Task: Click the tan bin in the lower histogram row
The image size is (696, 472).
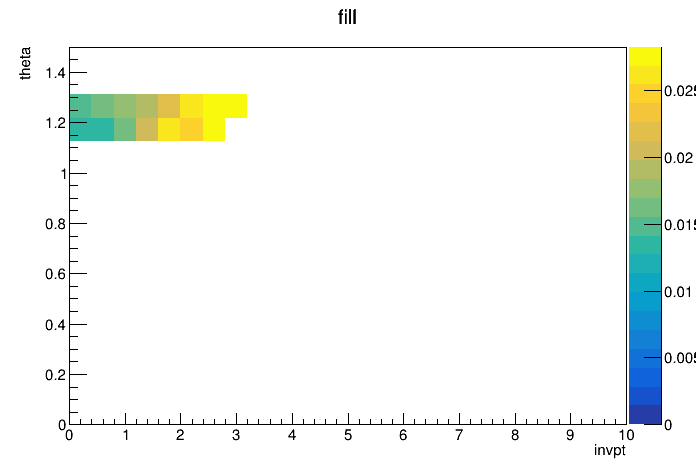Action: coord(147,129)
